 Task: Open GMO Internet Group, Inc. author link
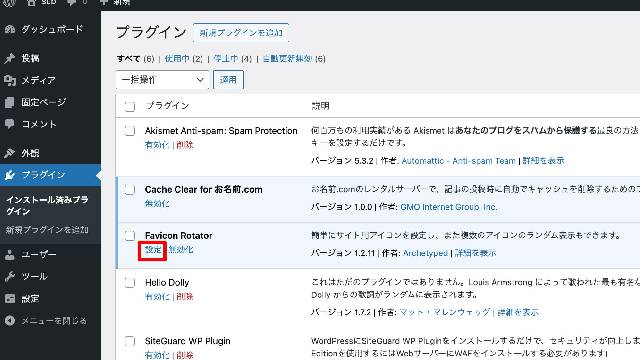tap(449, 207)
